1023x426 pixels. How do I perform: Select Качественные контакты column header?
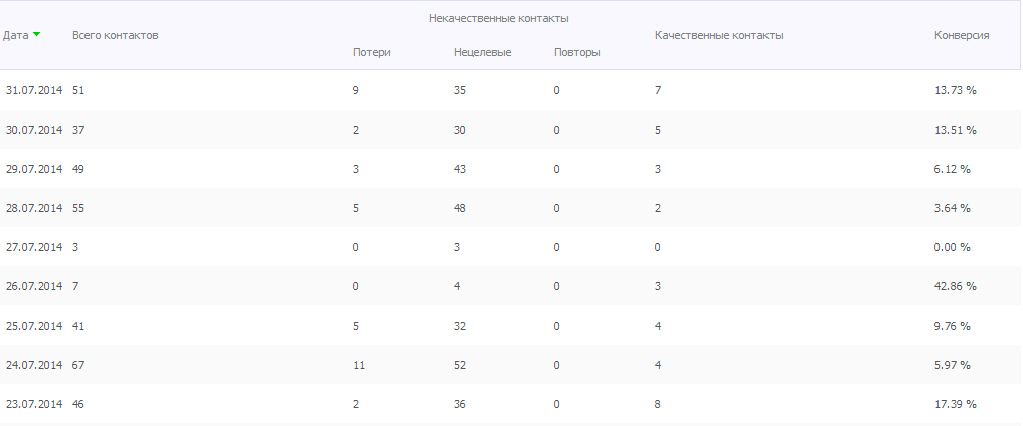click(x=719, y=35)
